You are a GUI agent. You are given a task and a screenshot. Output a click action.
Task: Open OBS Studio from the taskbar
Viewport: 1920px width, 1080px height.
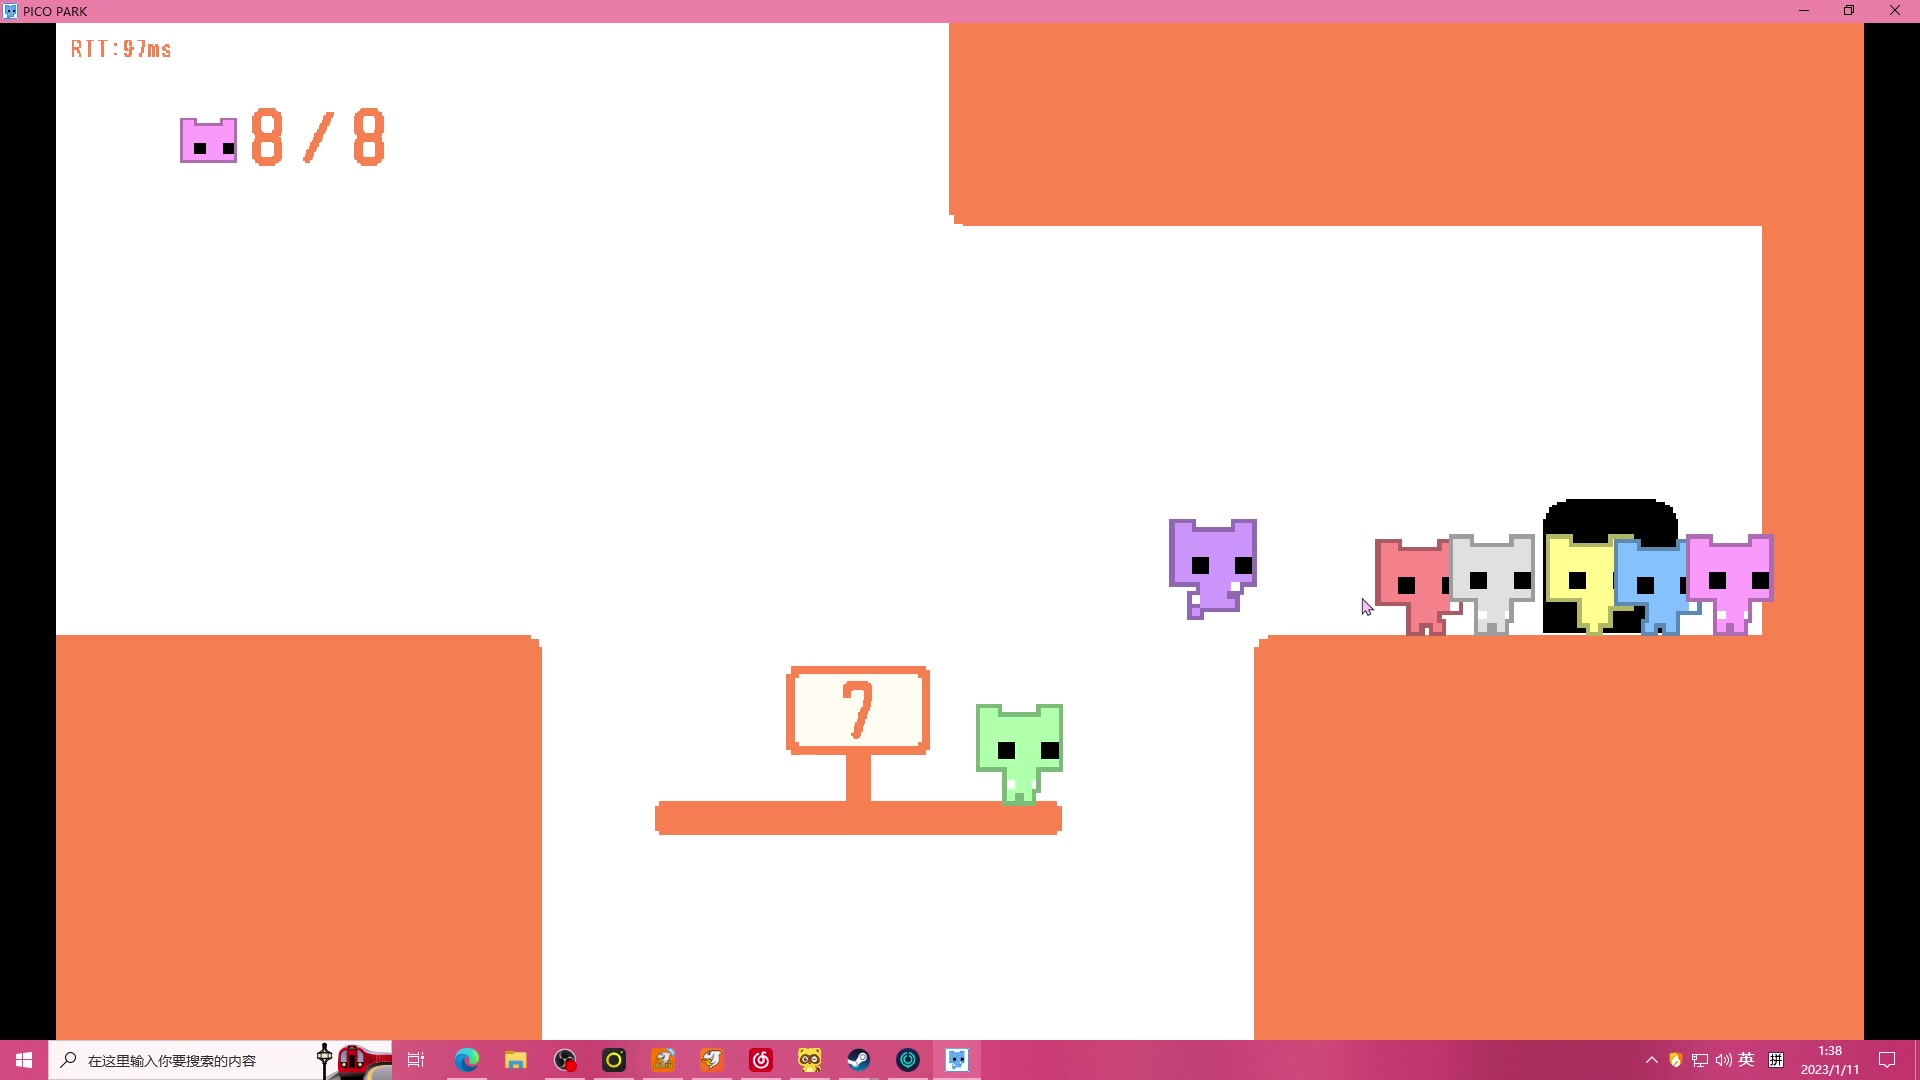[x=565, y=1060]
